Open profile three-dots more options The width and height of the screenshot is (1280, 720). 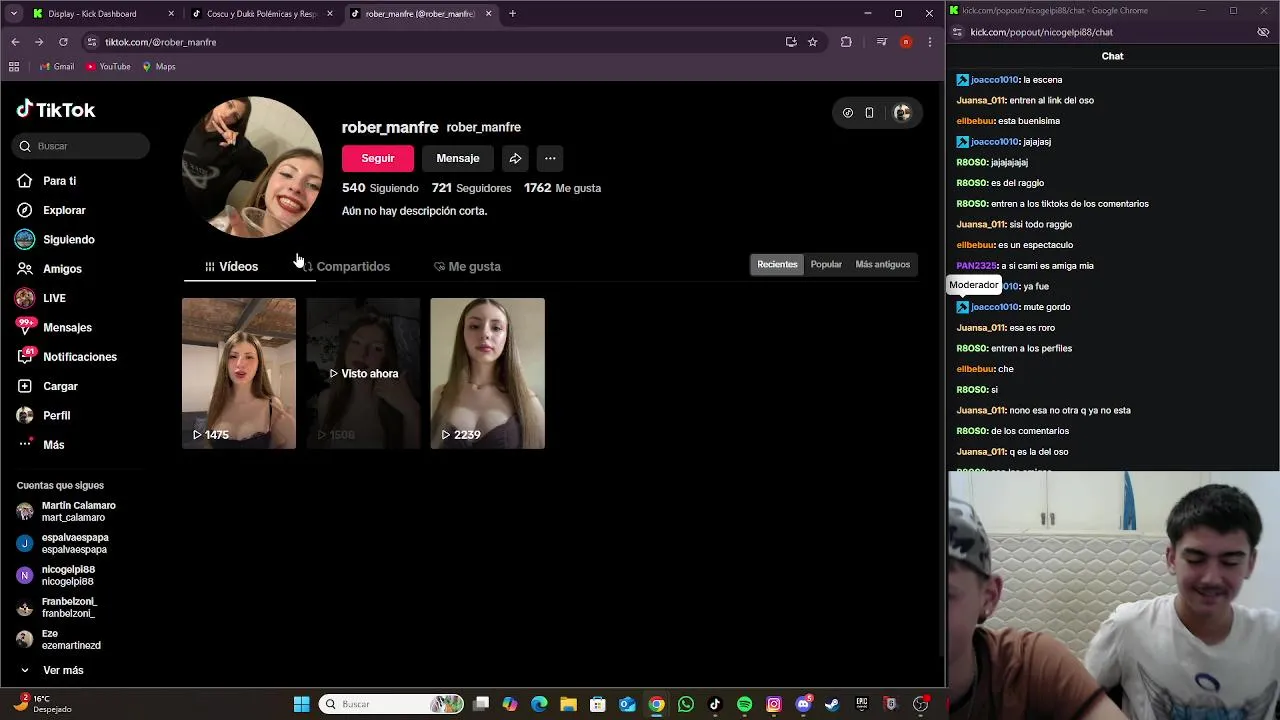[x=550, y=158]
